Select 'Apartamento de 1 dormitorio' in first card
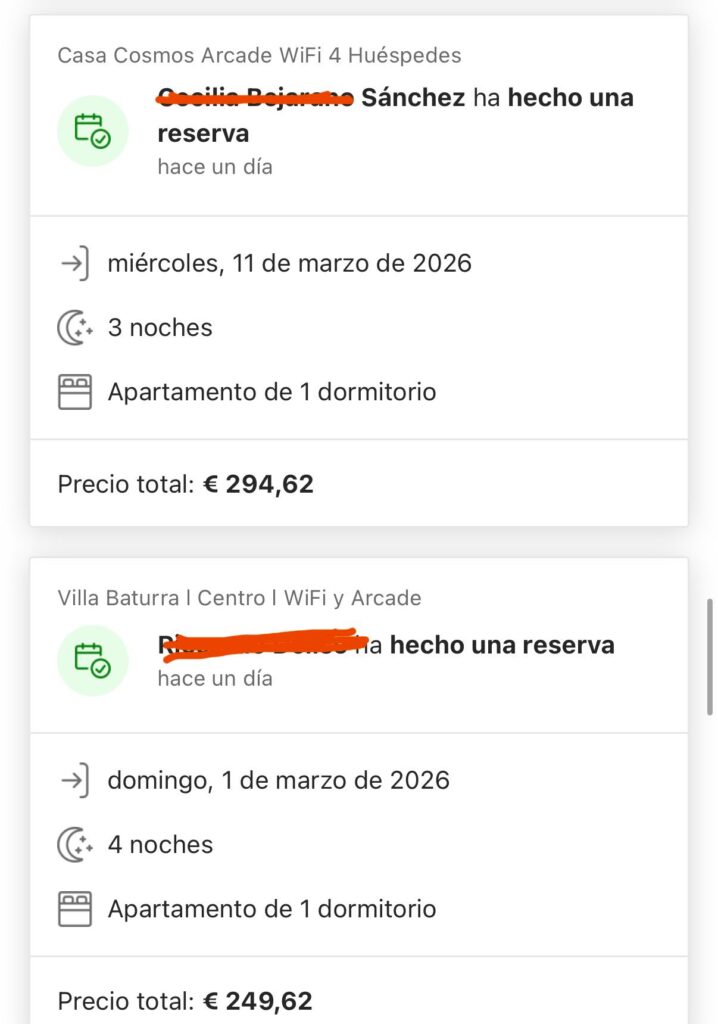Image resolution: width=718 pixels, height=1024 pixels. 272,392
